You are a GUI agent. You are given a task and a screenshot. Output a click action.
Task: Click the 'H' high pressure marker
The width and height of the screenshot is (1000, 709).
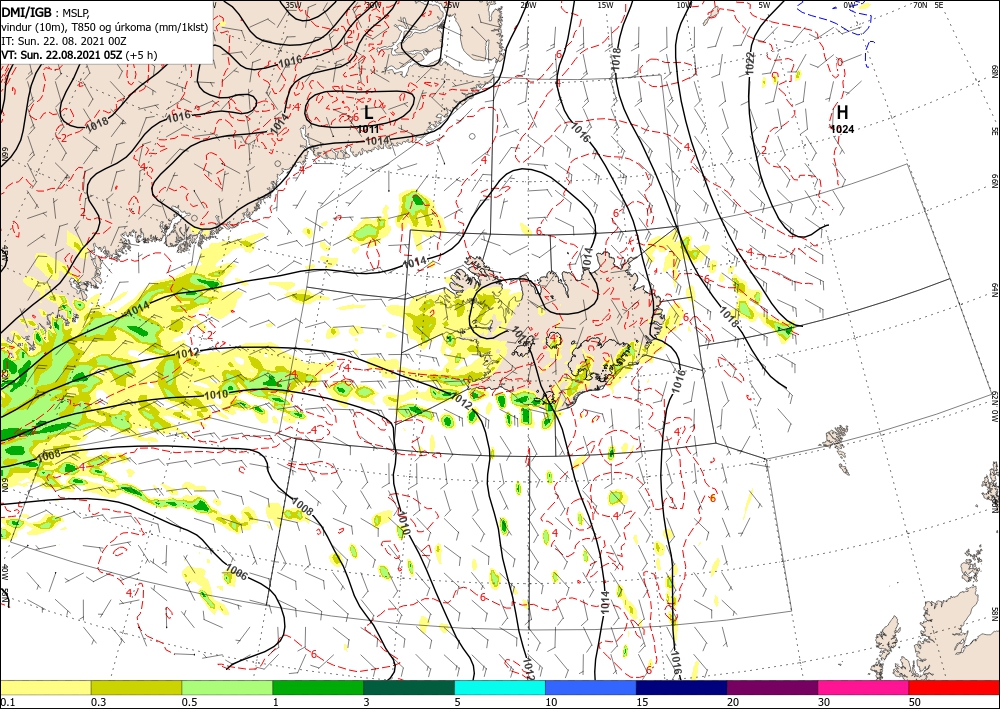(x=842, y=112)
